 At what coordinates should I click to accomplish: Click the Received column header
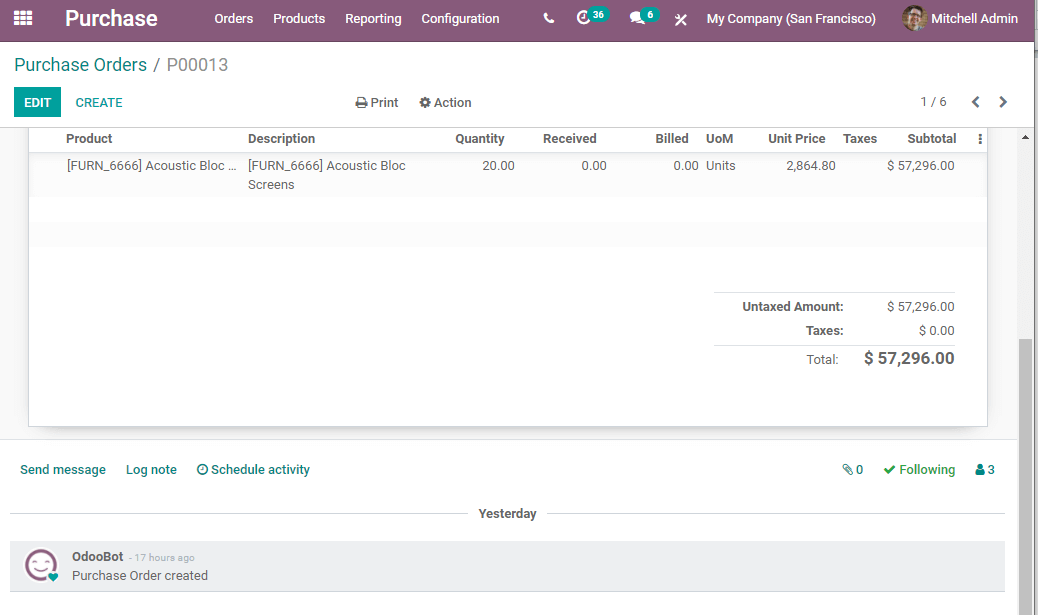570,139
